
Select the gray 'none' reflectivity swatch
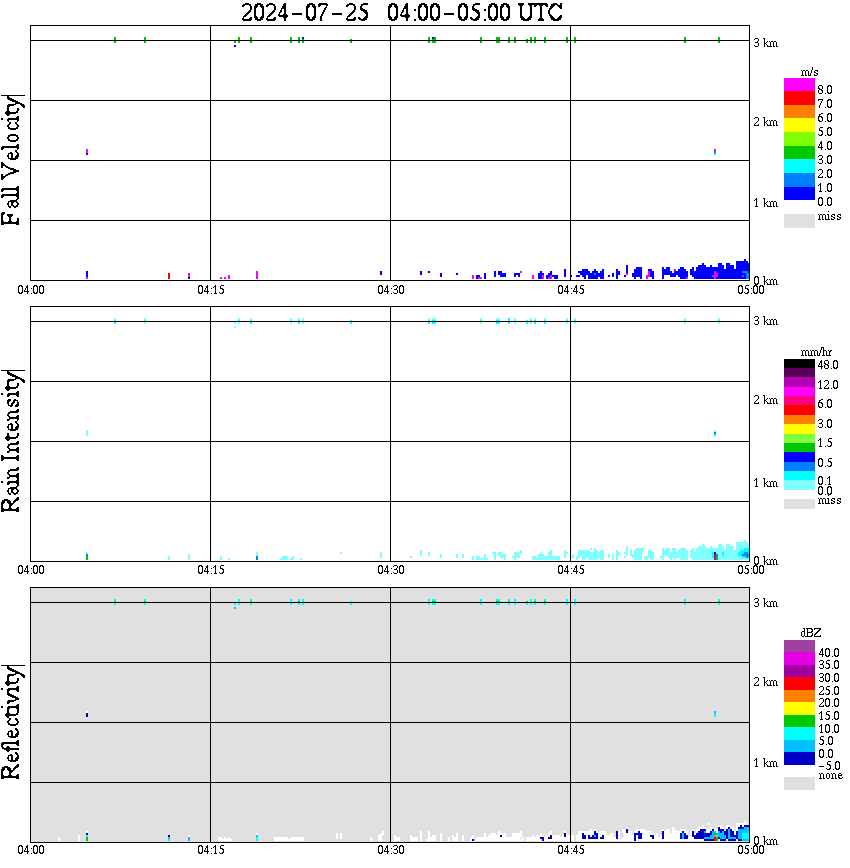click(x=799, y=783)
